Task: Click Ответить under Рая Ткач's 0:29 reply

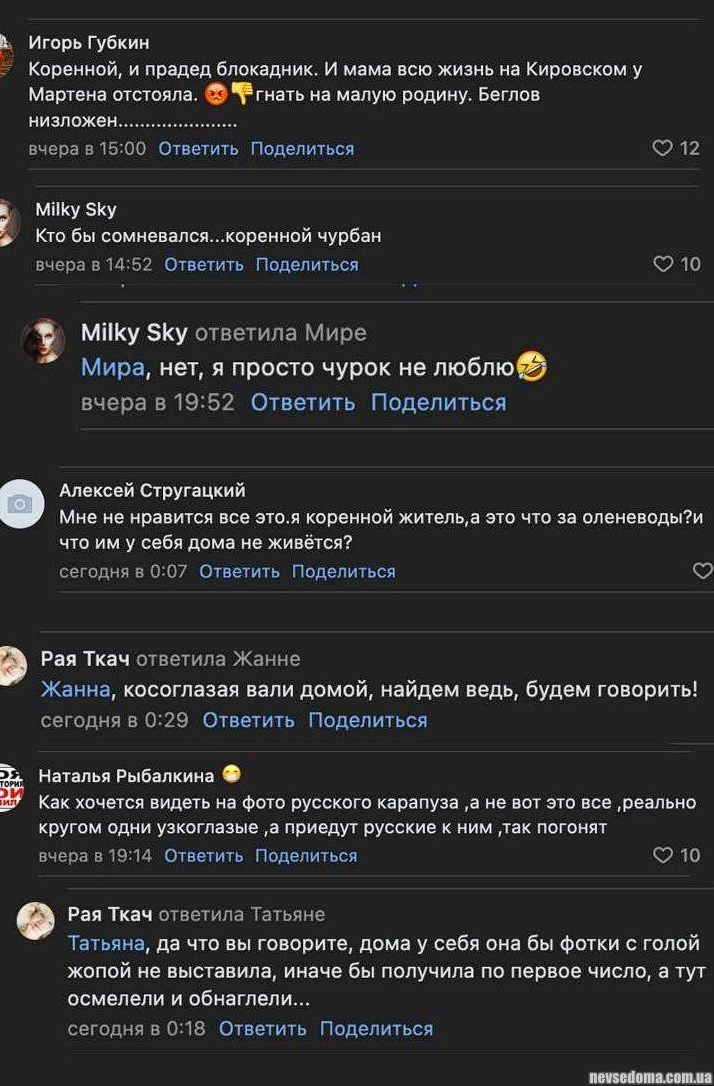Action: 248,720
